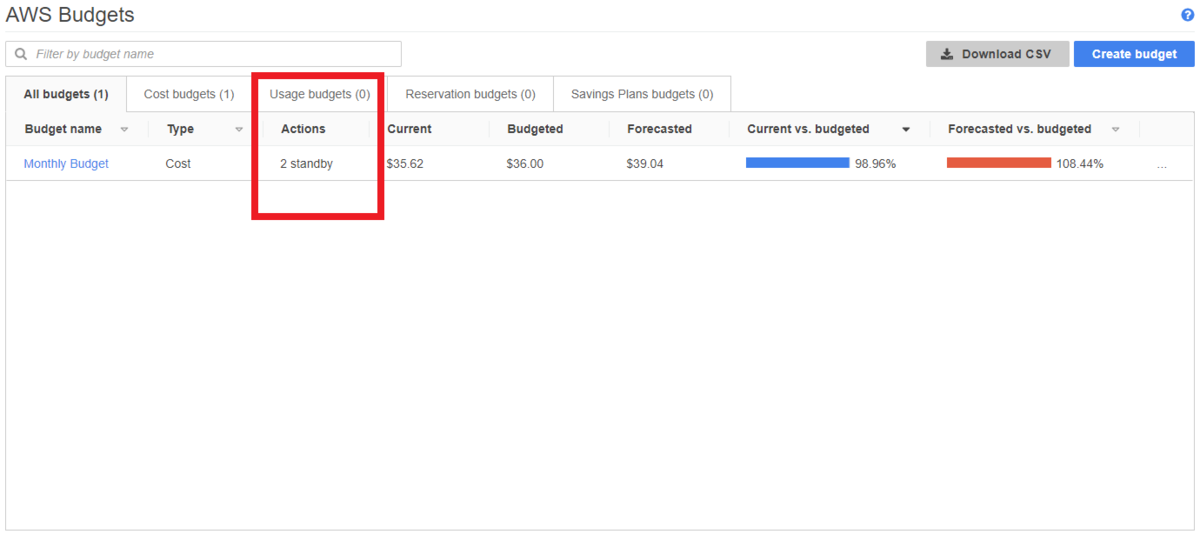Click the '2 standby' actions cell
1200x534 pixels.
(x=306, y=164)
